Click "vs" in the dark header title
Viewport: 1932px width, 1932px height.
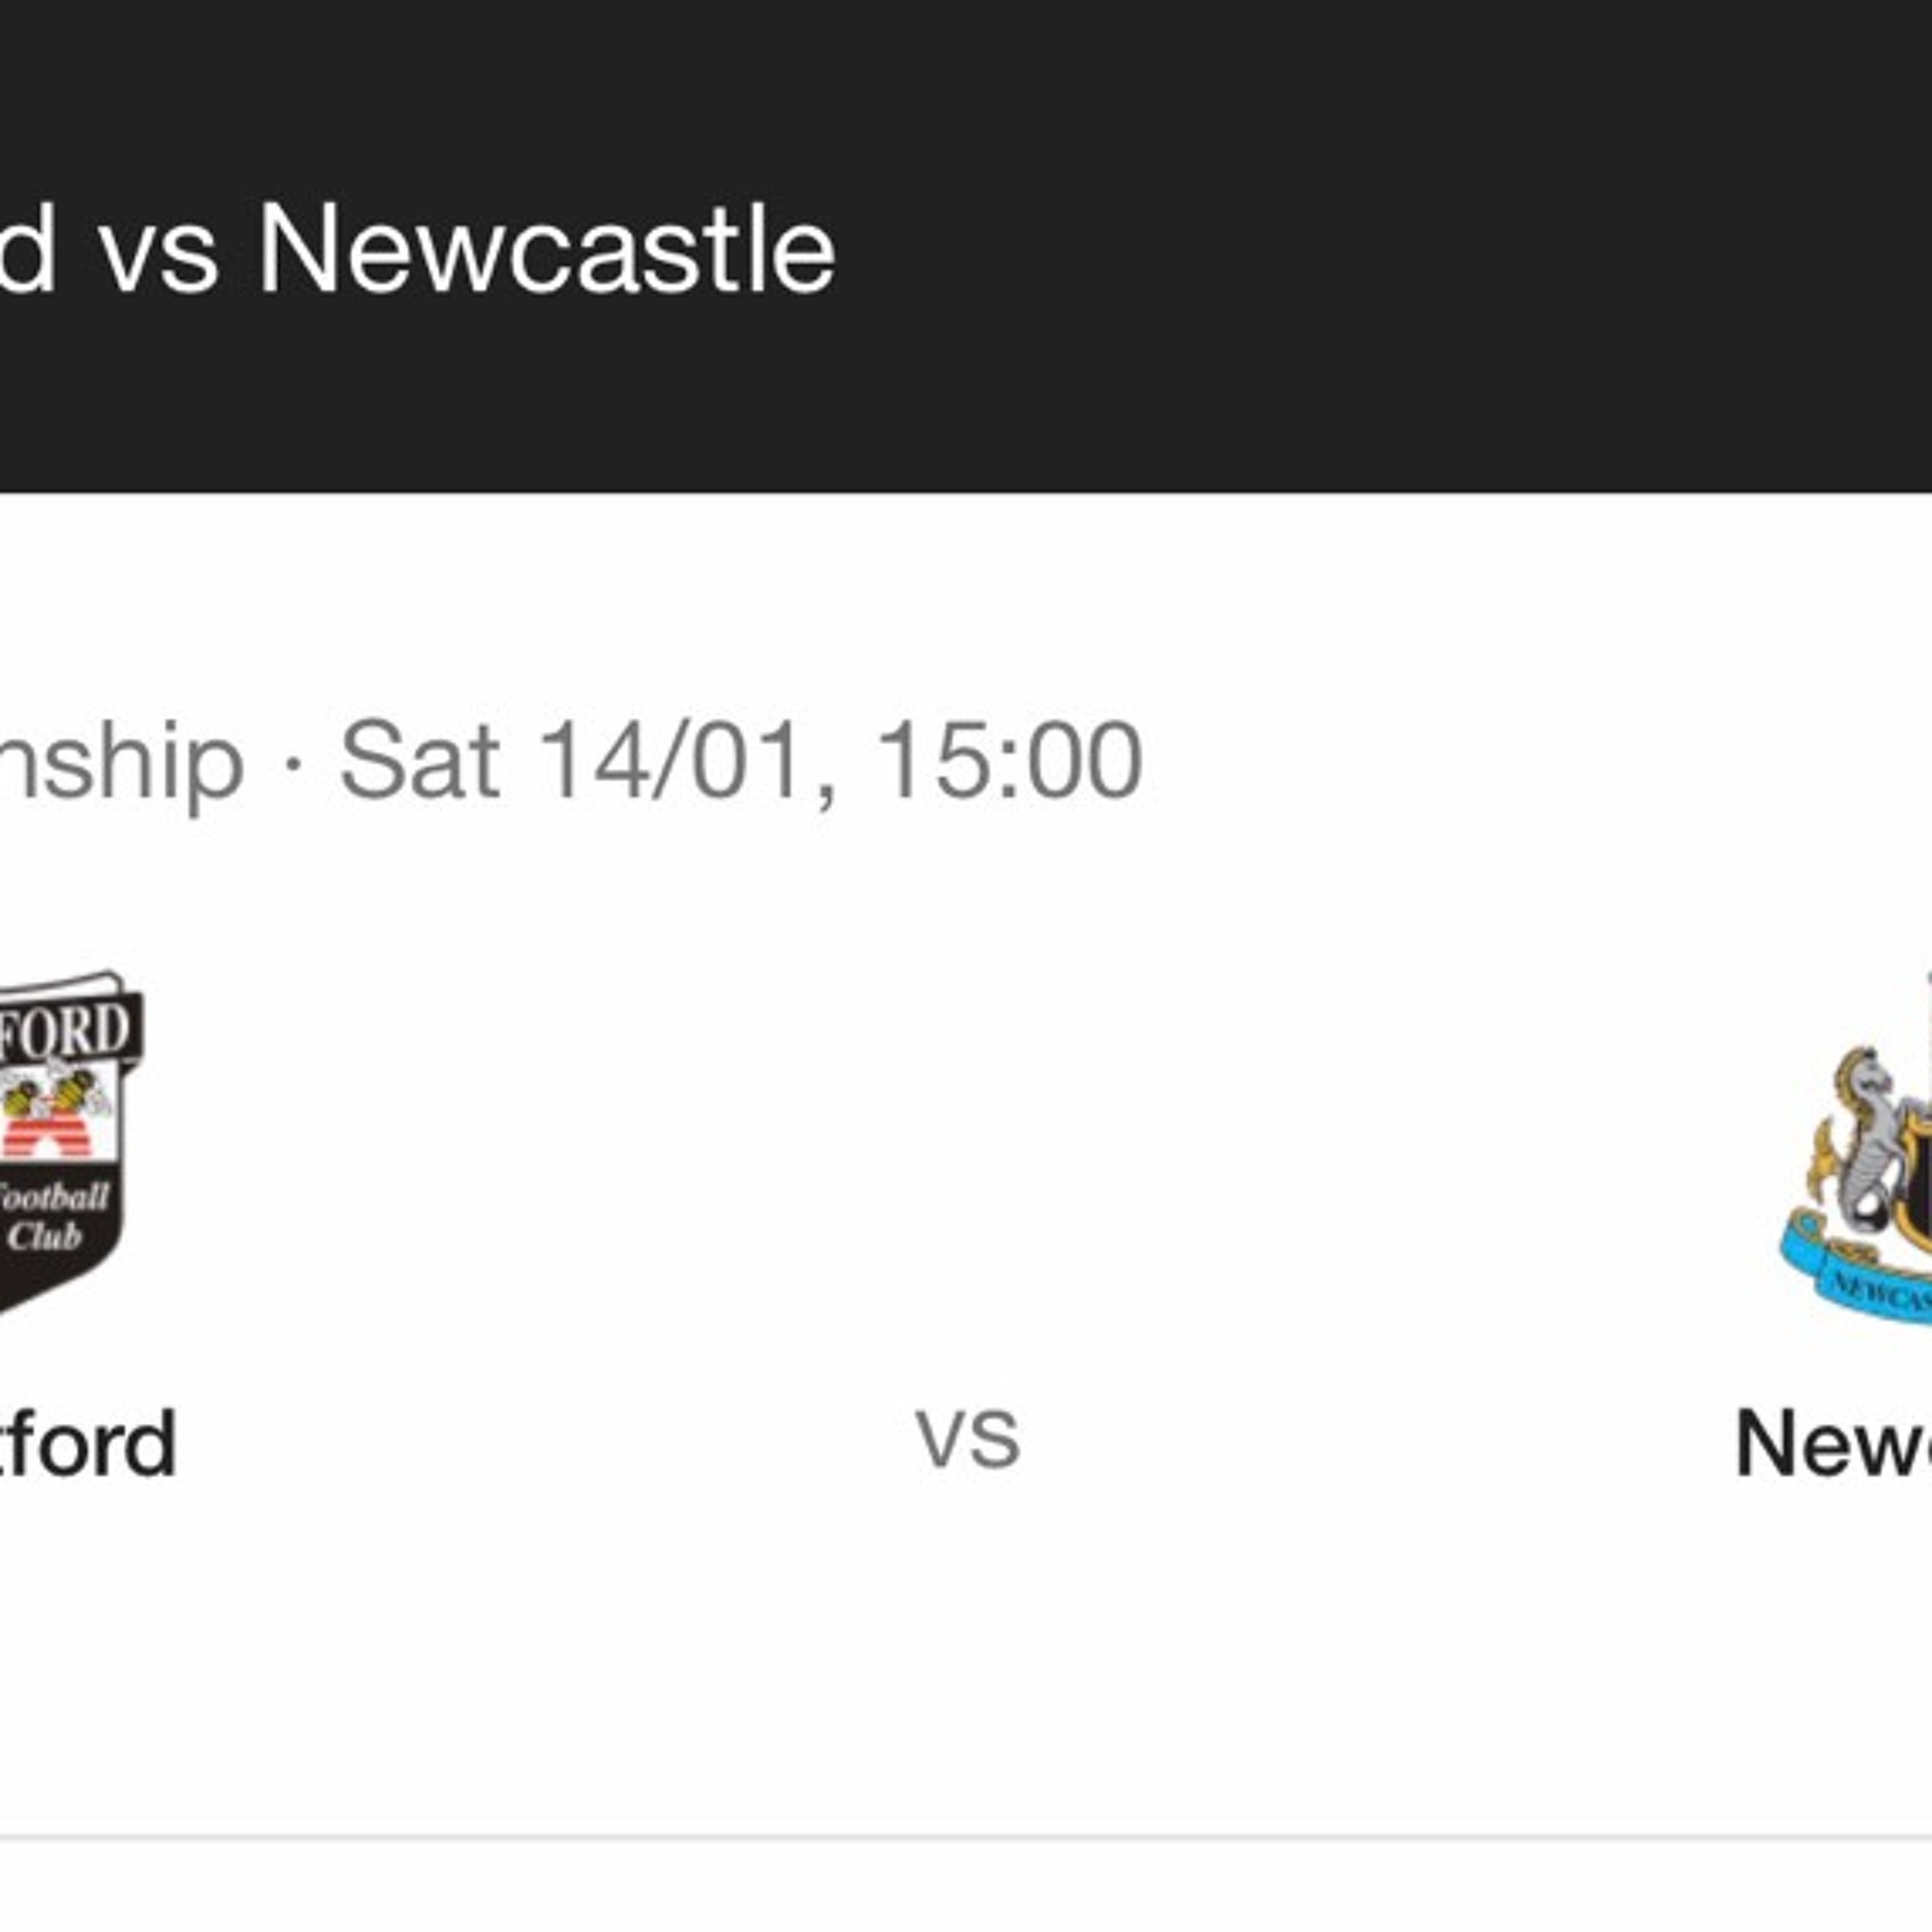pos(159,254)
